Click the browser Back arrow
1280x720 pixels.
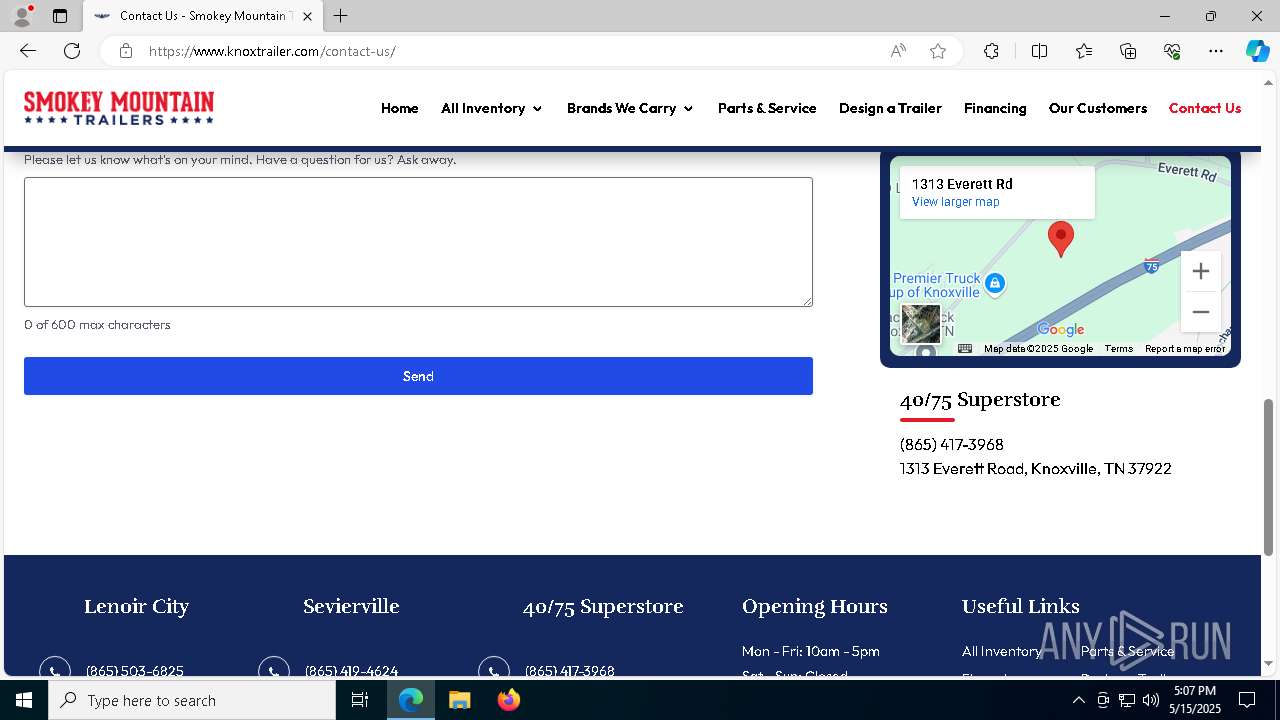click(x=28, y=51)
